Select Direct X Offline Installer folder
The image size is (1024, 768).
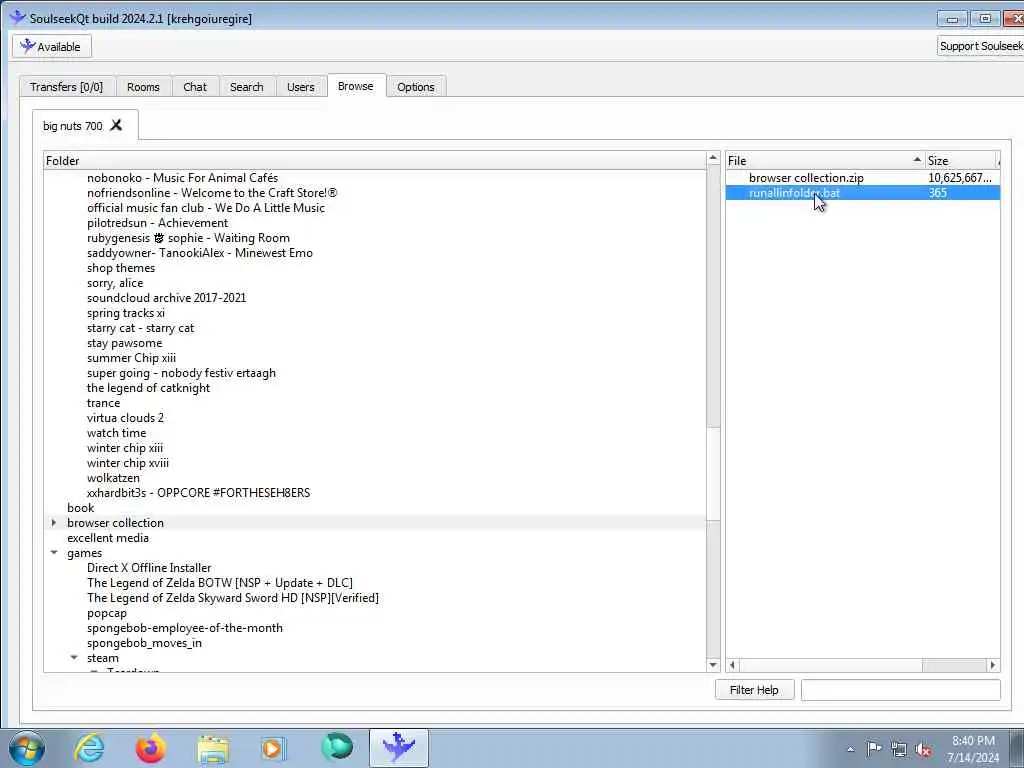point(149,568)
